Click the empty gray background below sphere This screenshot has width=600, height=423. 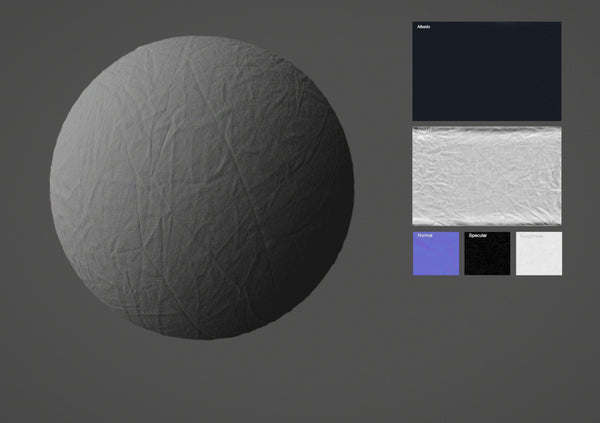click(201, 385)
